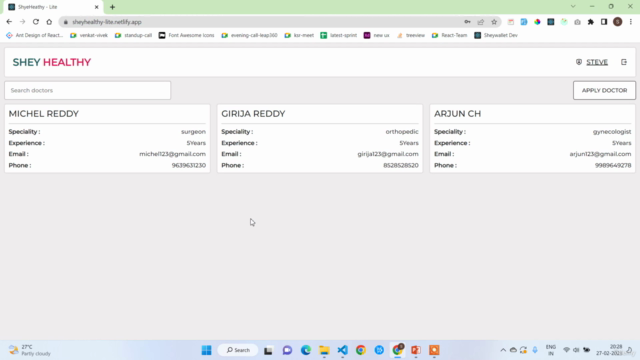Click the SHEY HEALTHY logo
This screenshot has height=360, width=640.
click(52, 62)
